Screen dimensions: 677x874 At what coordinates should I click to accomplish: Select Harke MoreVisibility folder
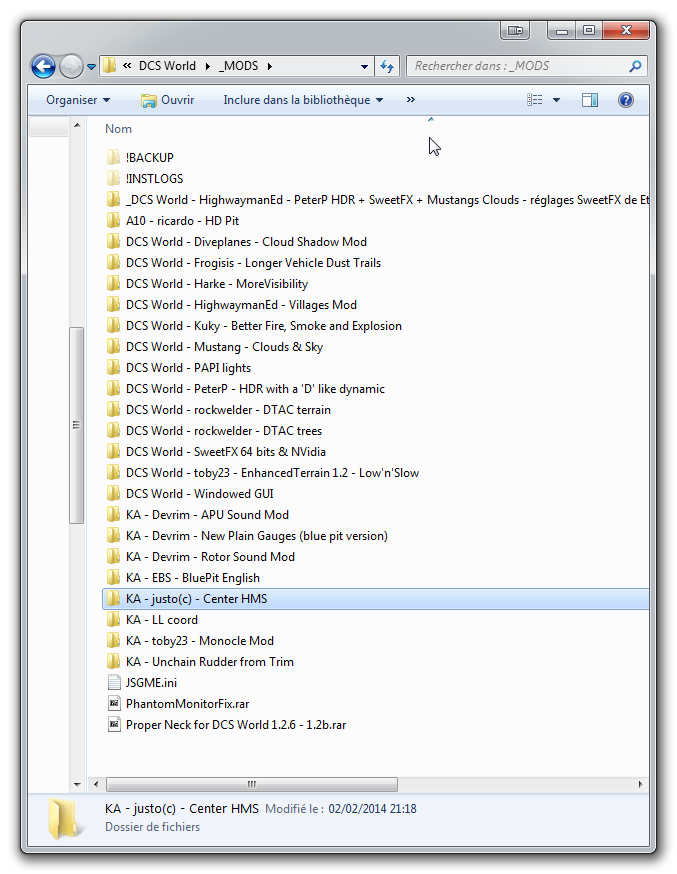pyautogui.click(x=207, y=284)
